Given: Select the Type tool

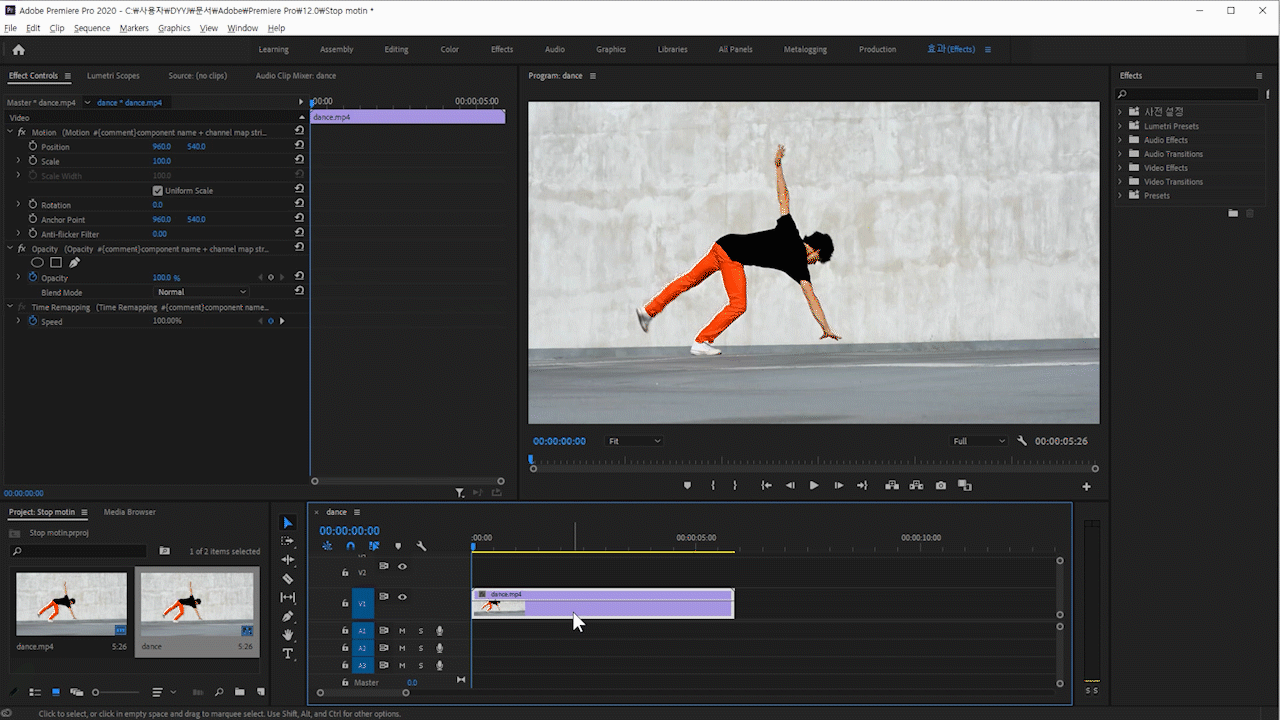Looking at the screenshot, I should [x=288, y=654].
